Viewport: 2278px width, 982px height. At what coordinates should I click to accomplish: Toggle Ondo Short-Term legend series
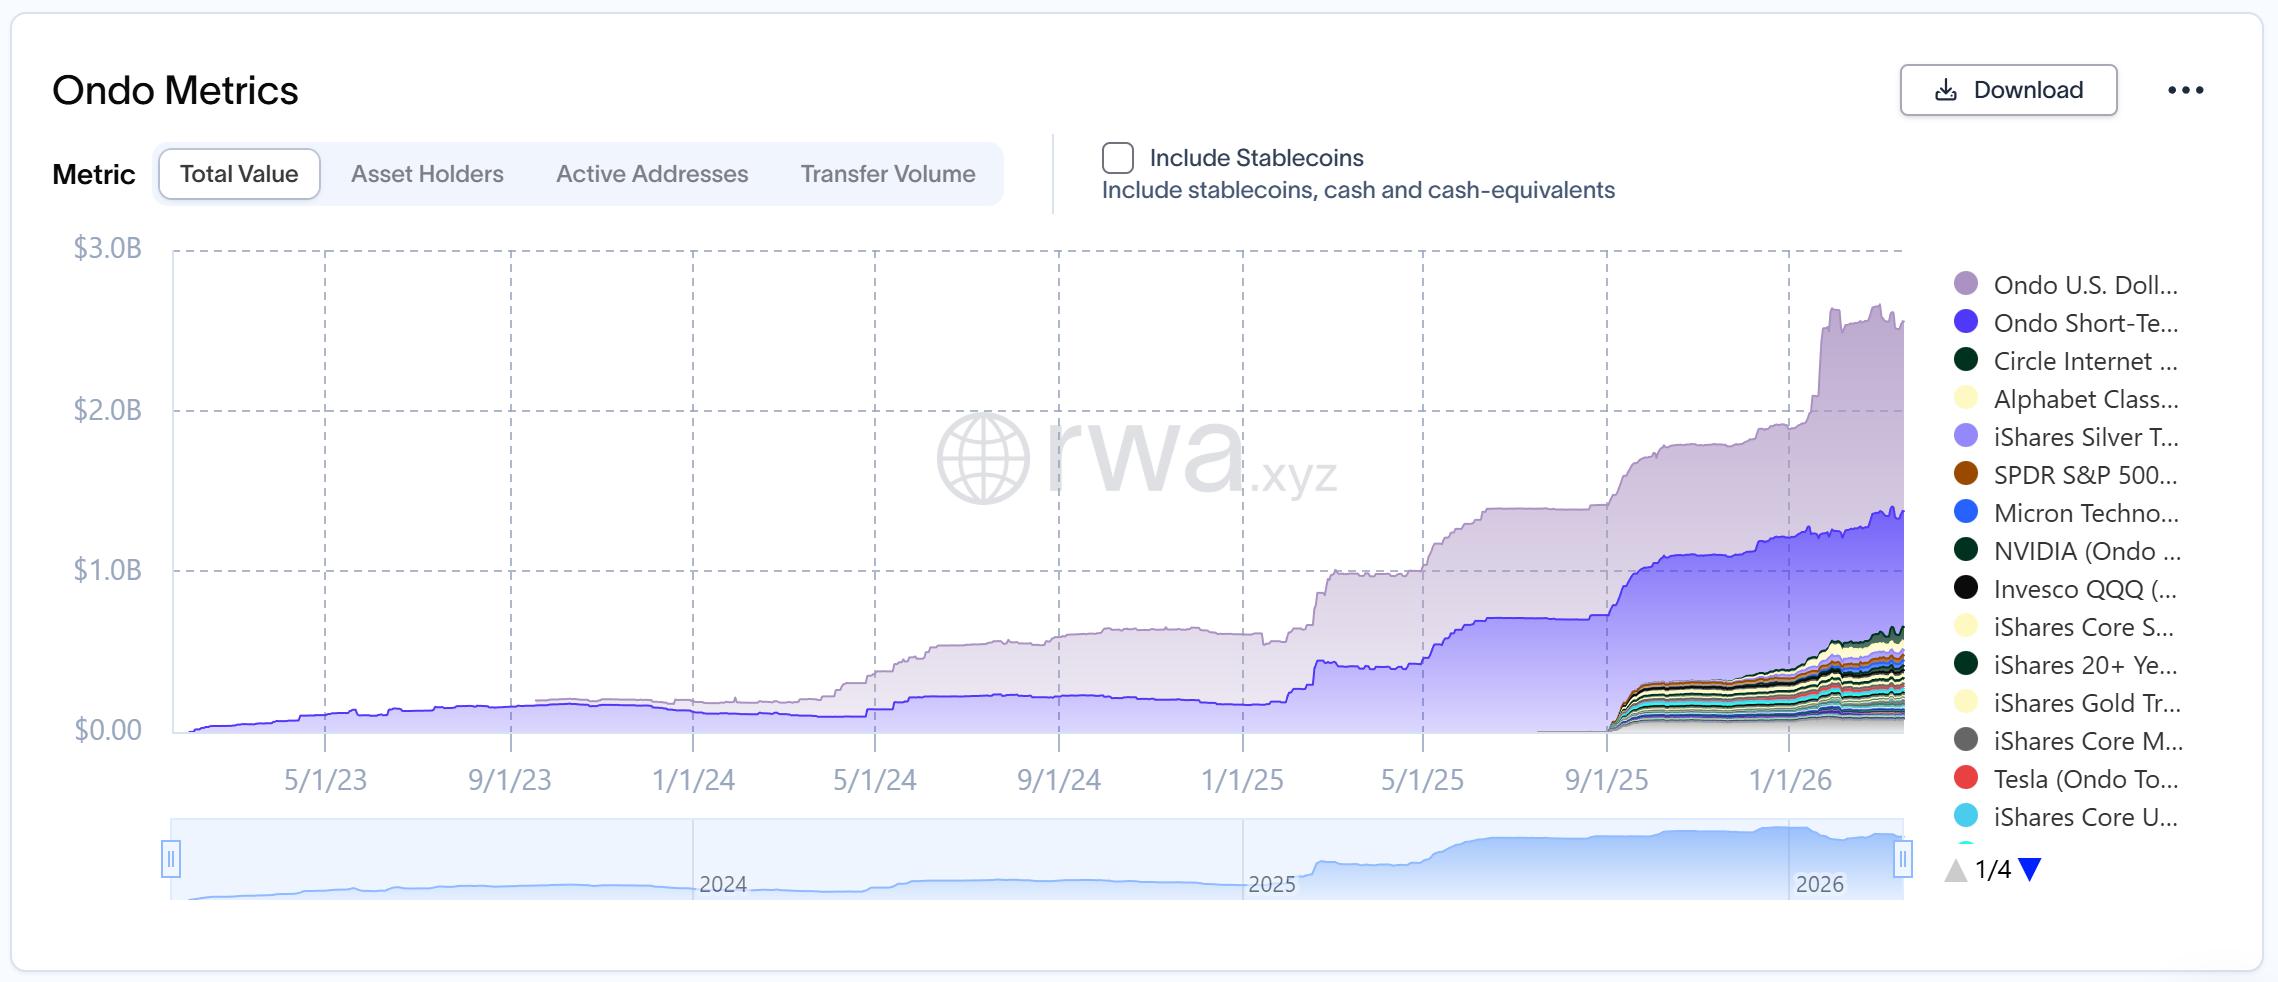(x=2067, y=323)
